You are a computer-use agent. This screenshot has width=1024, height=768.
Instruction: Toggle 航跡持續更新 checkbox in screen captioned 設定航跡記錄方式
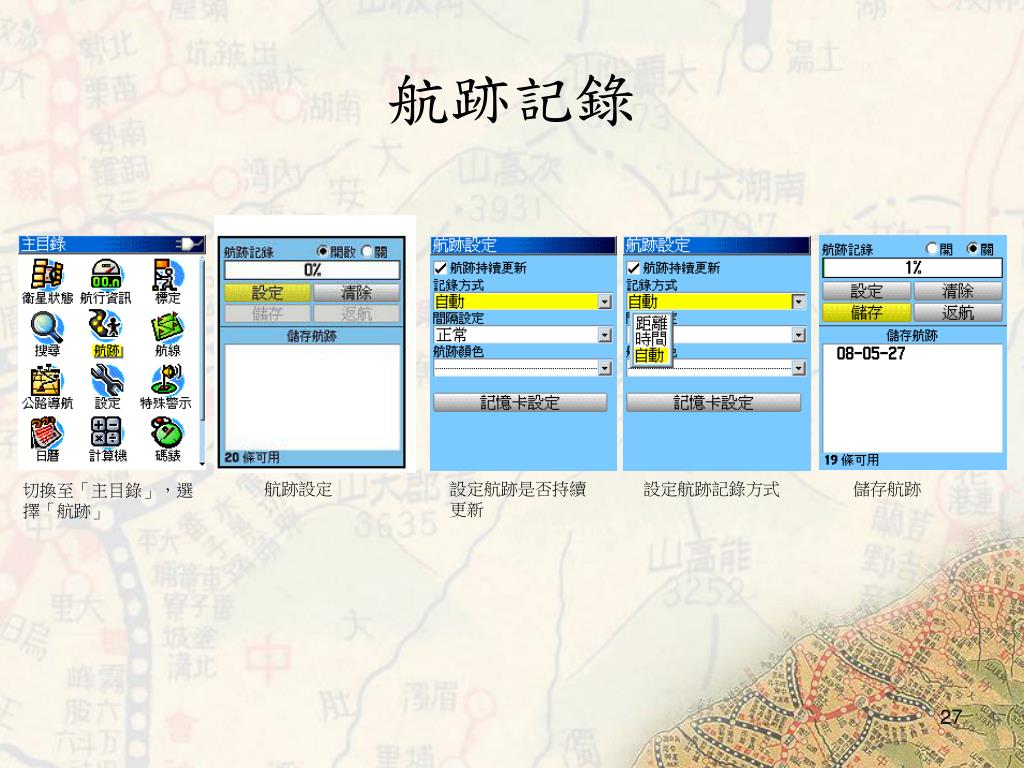[x=633, y=268]
